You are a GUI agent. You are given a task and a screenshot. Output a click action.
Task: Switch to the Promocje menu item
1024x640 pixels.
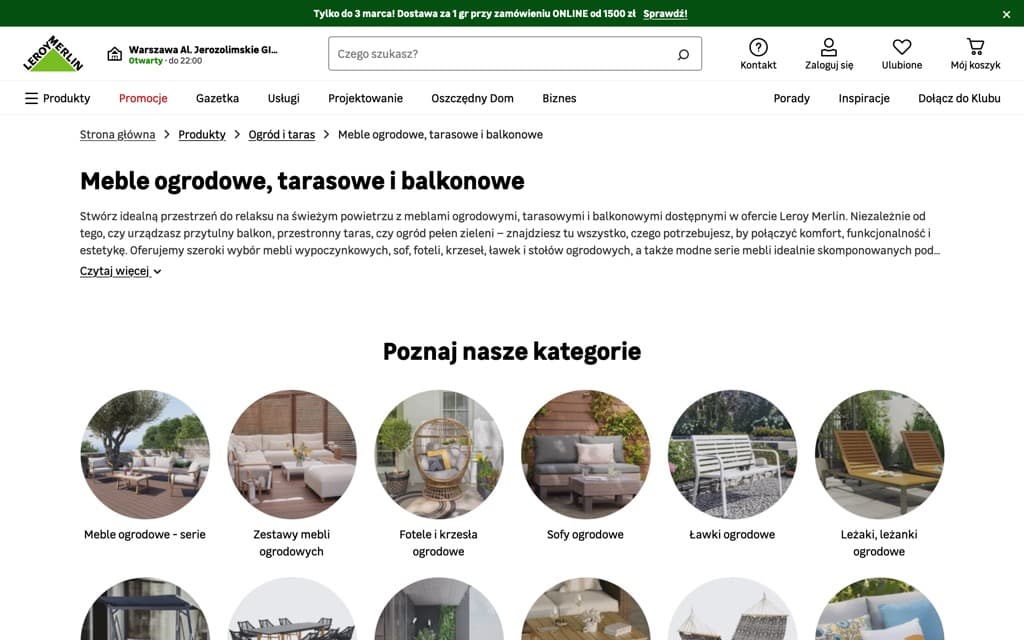[x=143, y=98]
